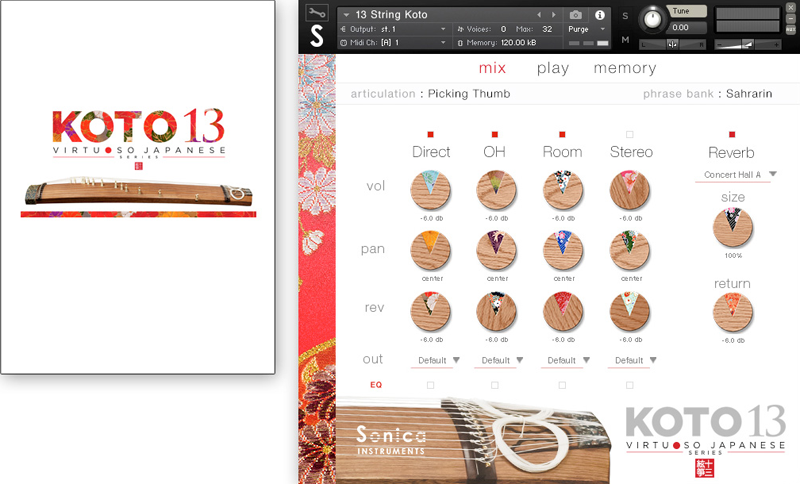Click the Sonica S logo in the header
Viewport: 800px width, 484px height.
tap(317, 36)
